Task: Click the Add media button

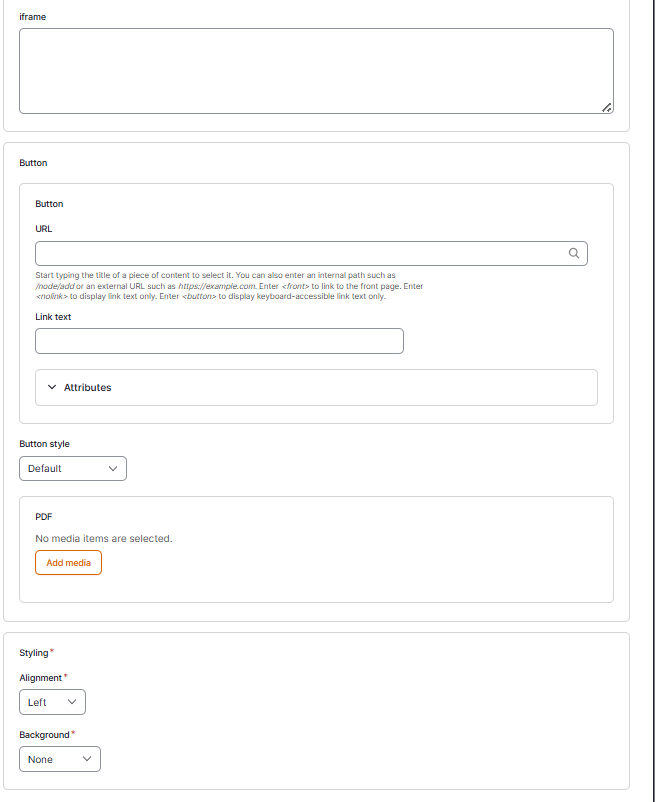Action: click(69, 563)
